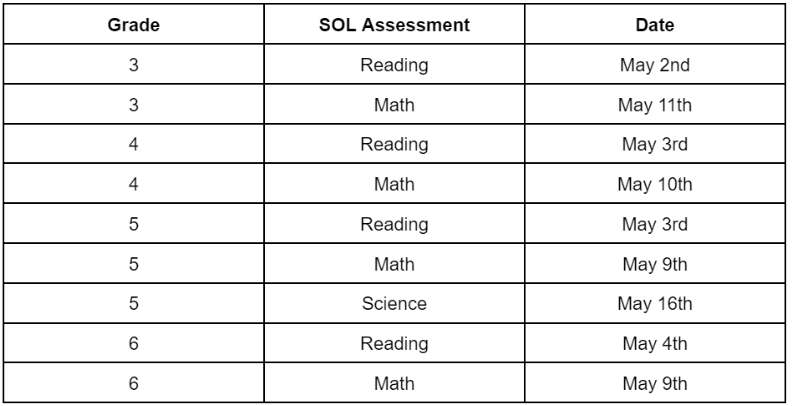Select the "May 2nd" date cell
The height and width of the screenshot is (406, 792).
654,65
